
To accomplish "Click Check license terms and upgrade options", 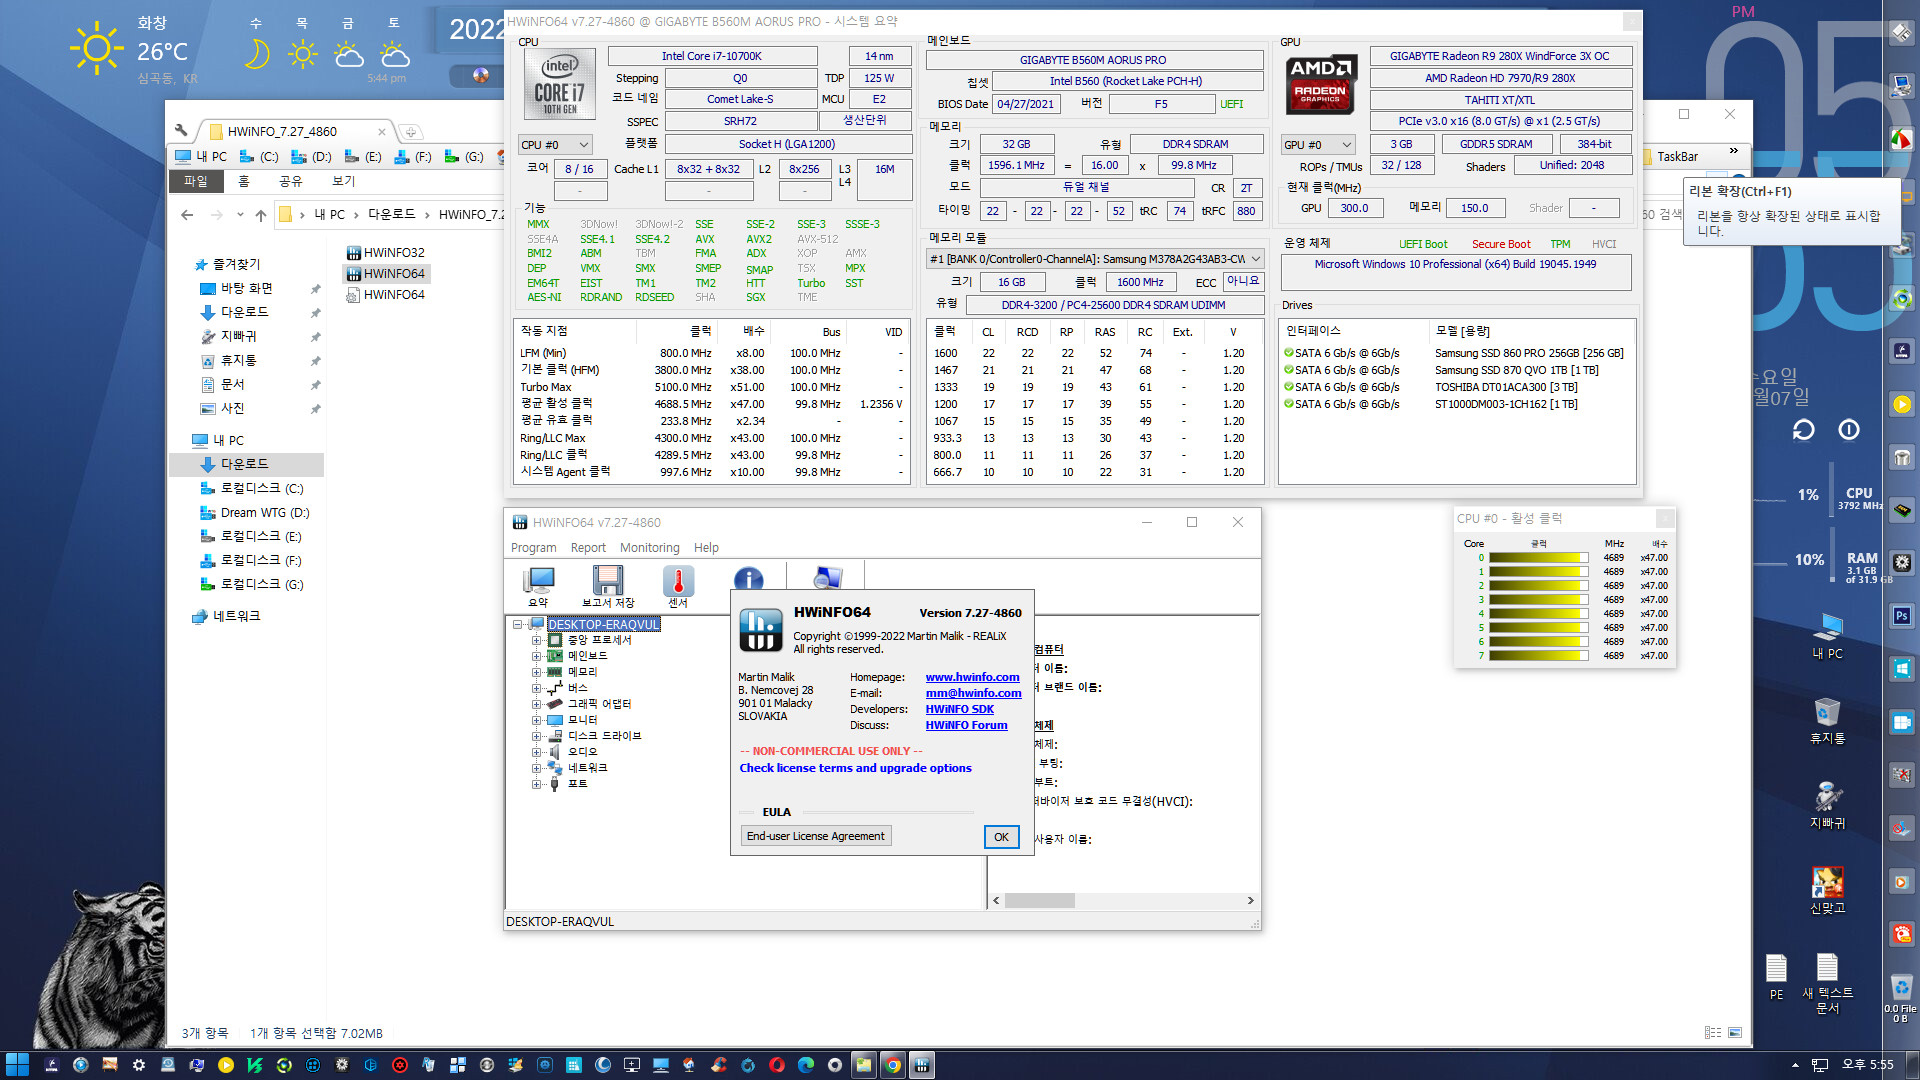I will [855, 768].
